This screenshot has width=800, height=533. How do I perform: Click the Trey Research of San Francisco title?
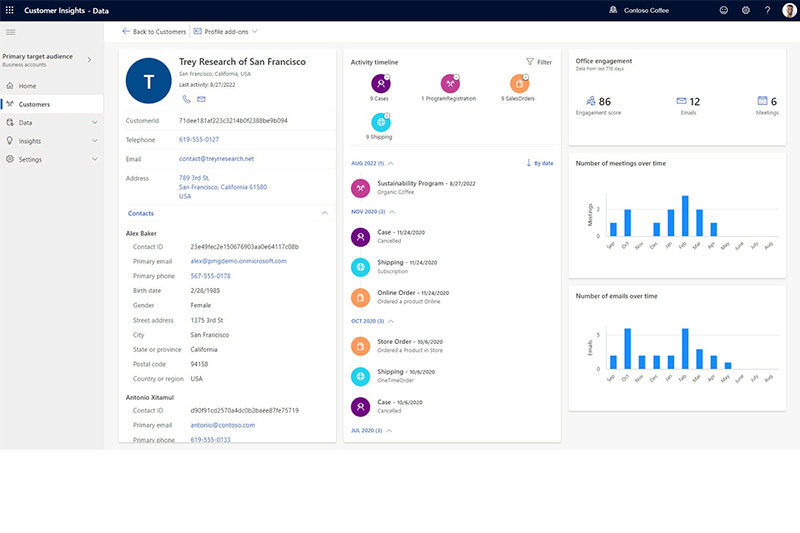pyautogui.click(x=242, y=62)
